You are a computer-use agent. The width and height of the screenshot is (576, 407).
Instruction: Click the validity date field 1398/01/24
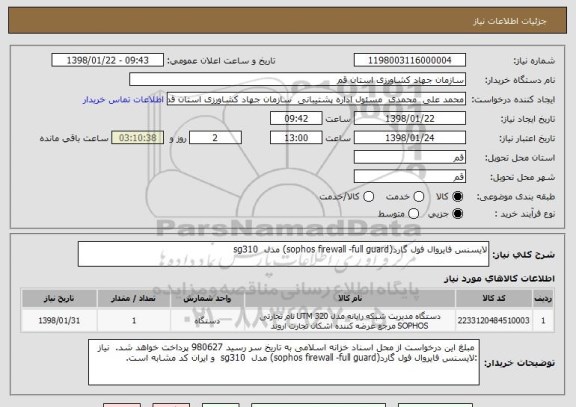[x=410, y=138]
